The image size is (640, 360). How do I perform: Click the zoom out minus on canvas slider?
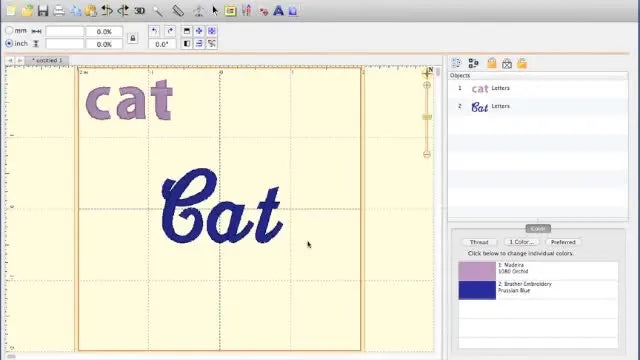427,155
